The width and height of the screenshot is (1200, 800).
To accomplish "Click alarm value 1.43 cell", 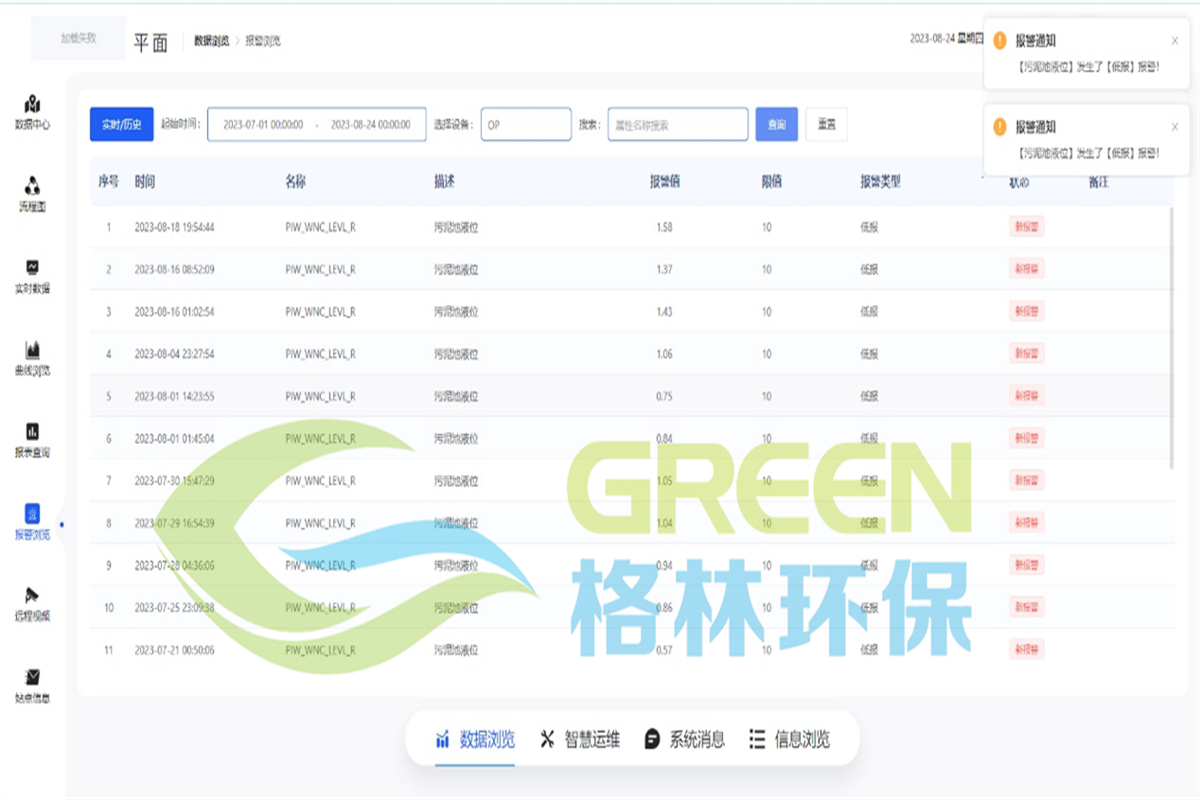I will (665, 312).
